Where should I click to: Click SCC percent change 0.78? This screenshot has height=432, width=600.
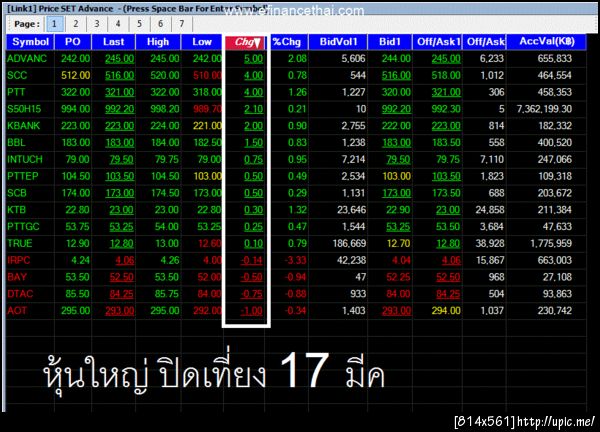point(297,75)
